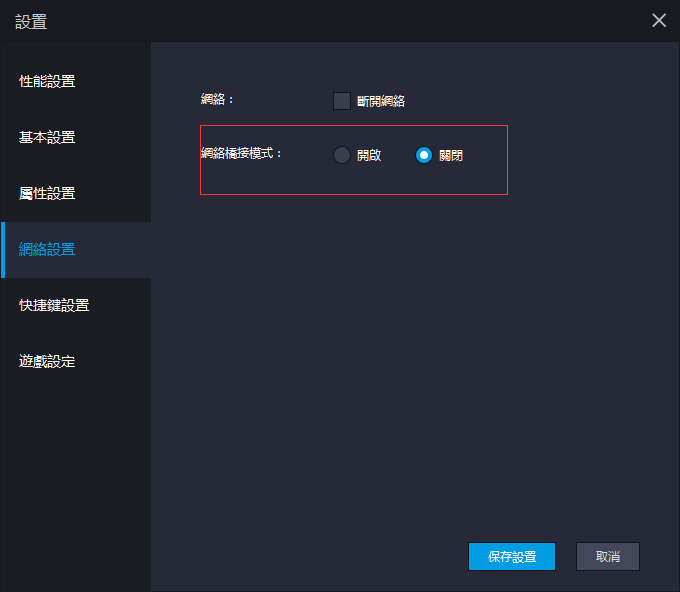The image size is (680, 592).
Task: Click the 關閉 text beside the radio
Action: (x=451, y=156)
